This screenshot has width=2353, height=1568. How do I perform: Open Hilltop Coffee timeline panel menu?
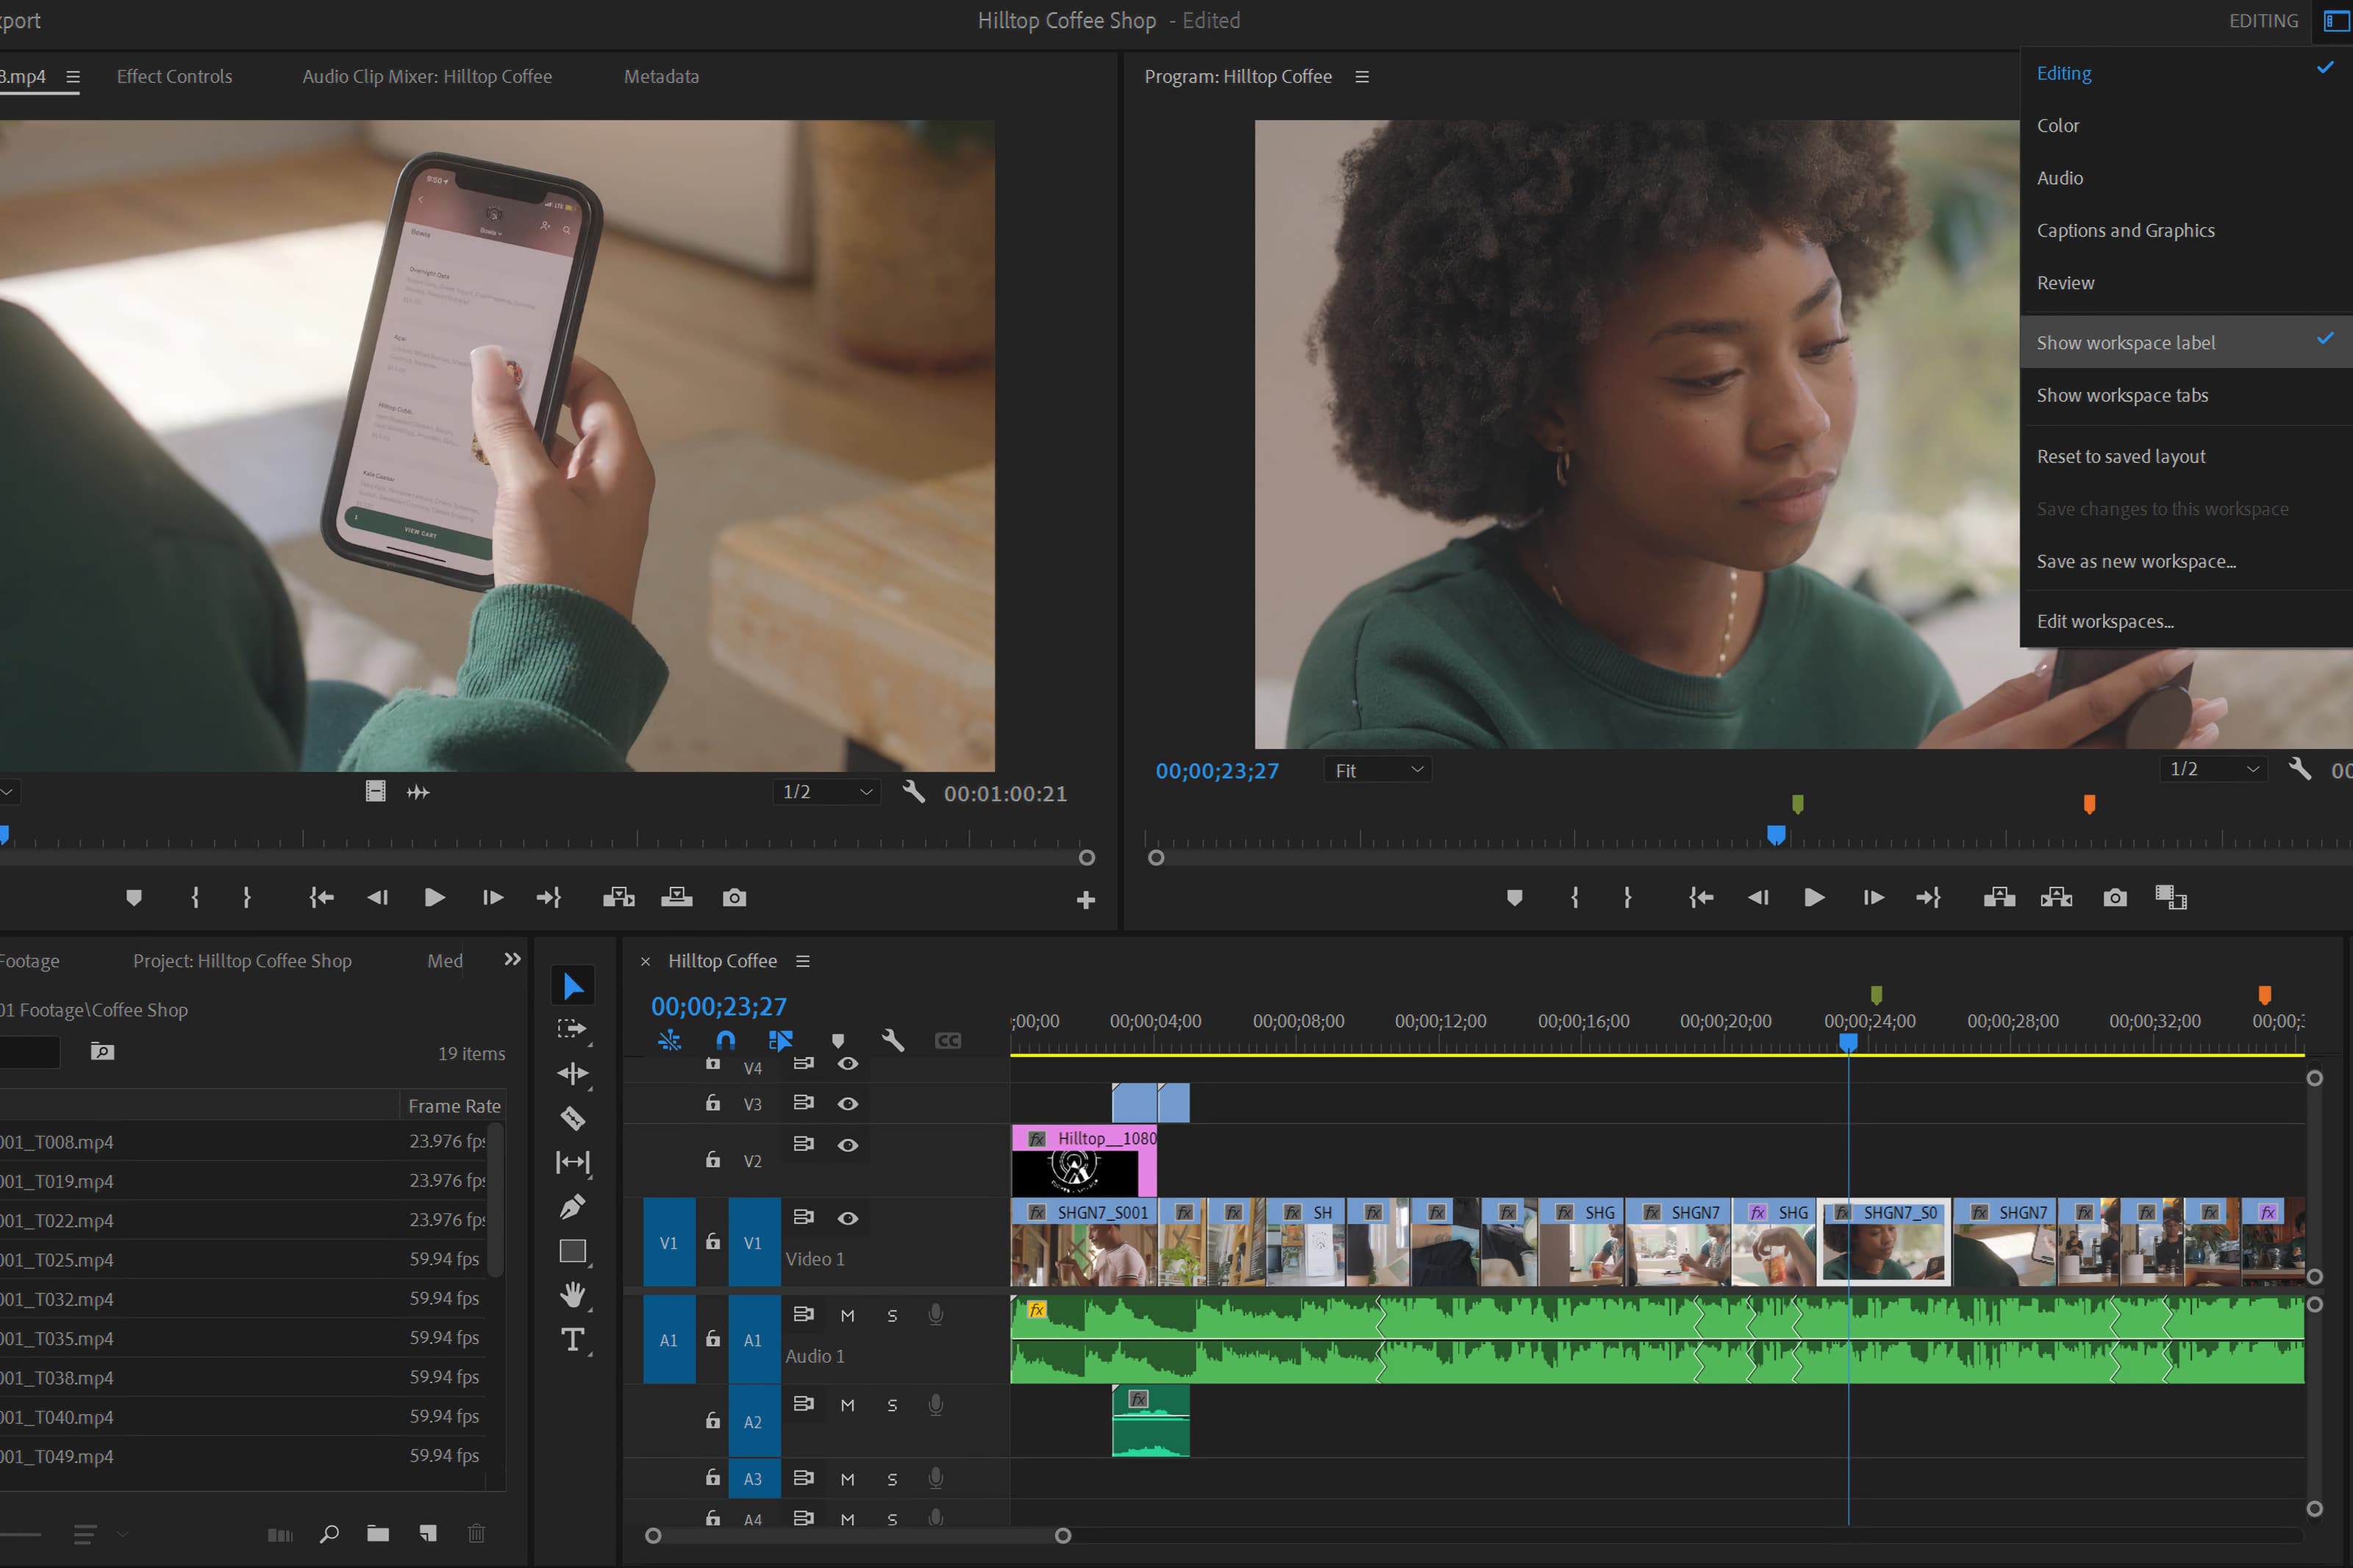click(x=802, y=961)
